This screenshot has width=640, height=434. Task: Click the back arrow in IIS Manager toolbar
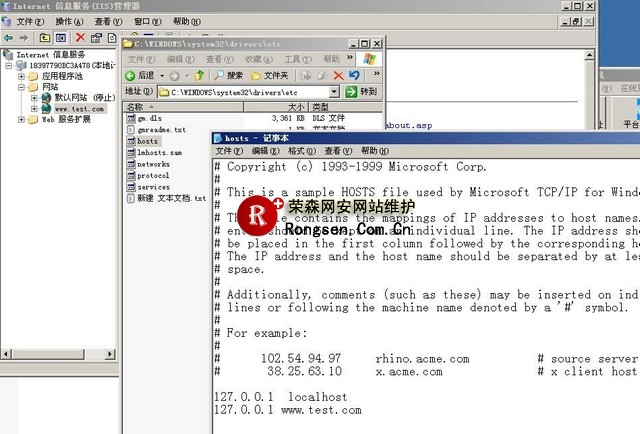(8, 38)
